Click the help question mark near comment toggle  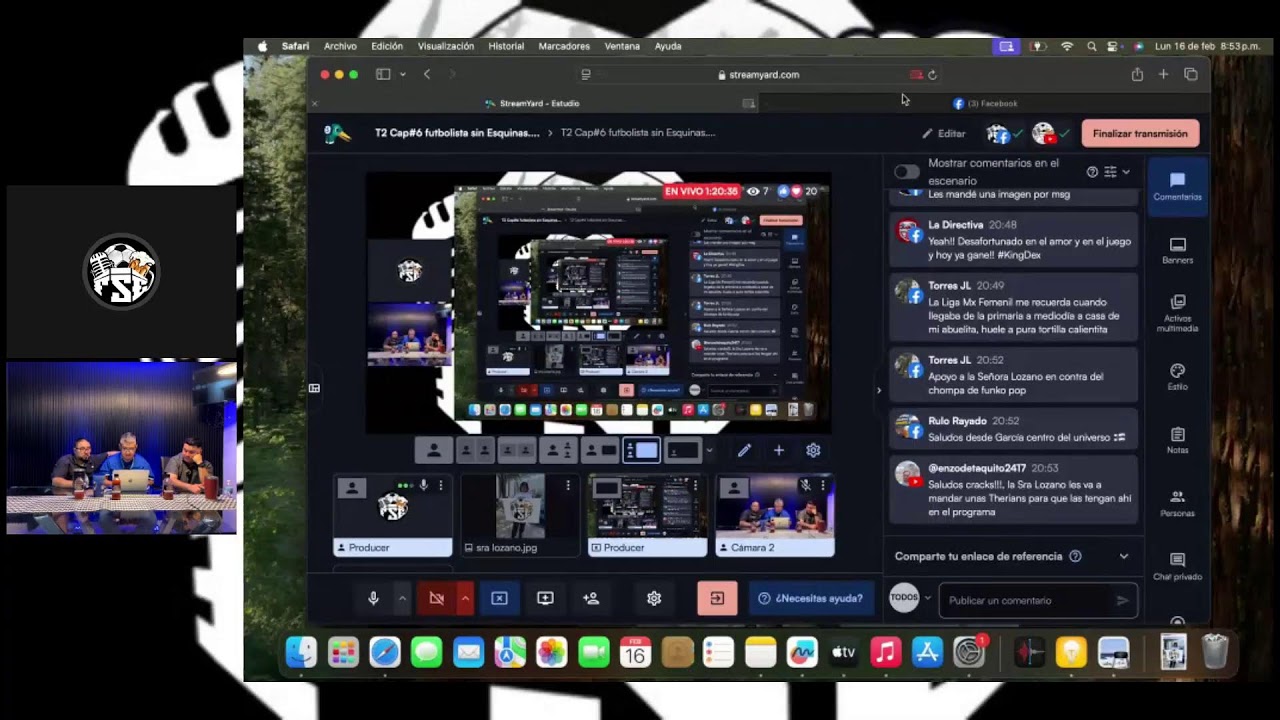(x=1092, y=172)
